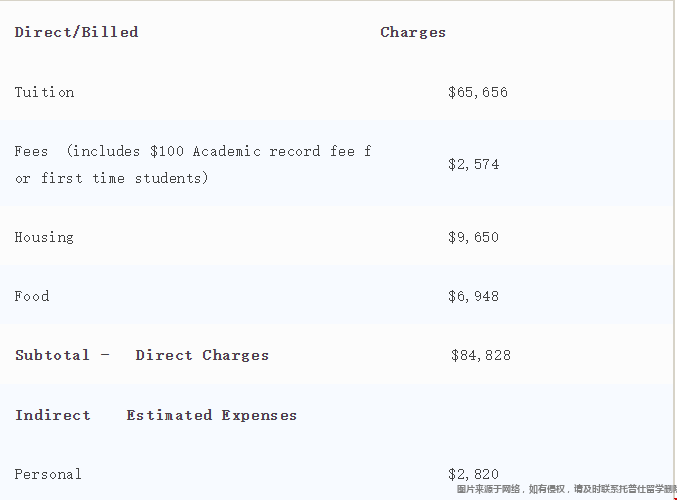The image size is (677, 500).
Task: Select the $65,656 tuition amount
Action: 478,93
